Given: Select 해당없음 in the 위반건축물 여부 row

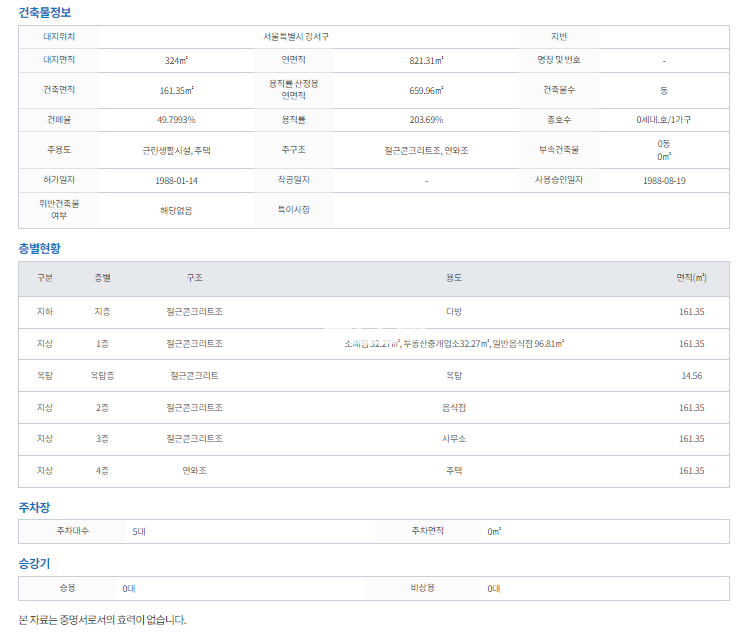Looking at the screenshot, I should (176, 211).
